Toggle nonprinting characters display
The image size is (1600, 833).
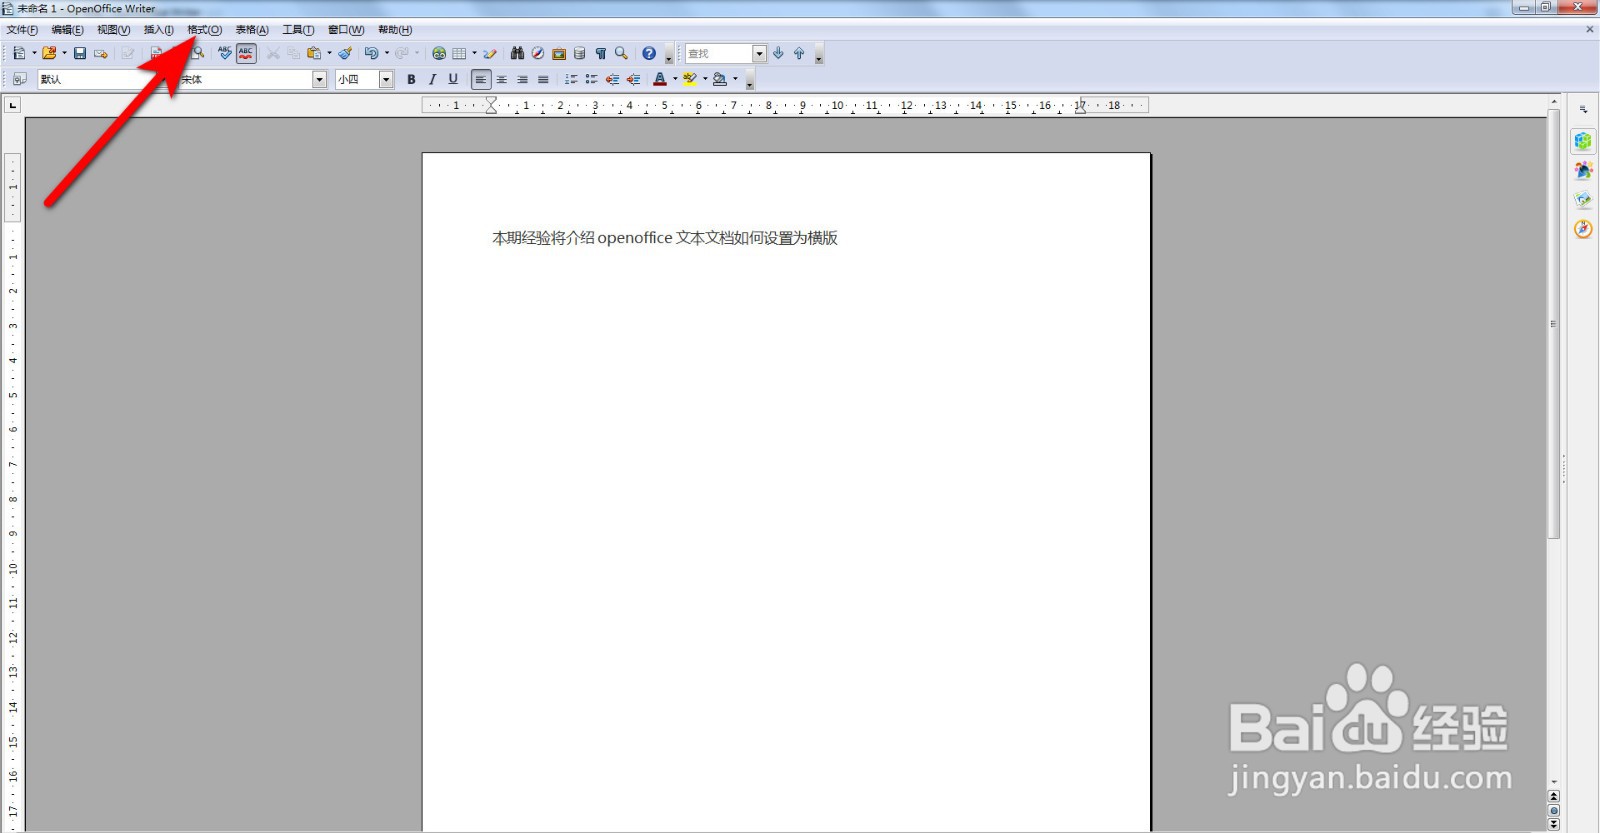point(601,53)
